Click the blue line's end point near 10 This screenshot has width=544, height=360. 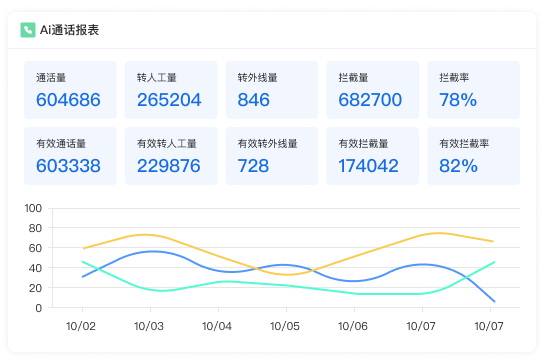(x=494, y=301)
